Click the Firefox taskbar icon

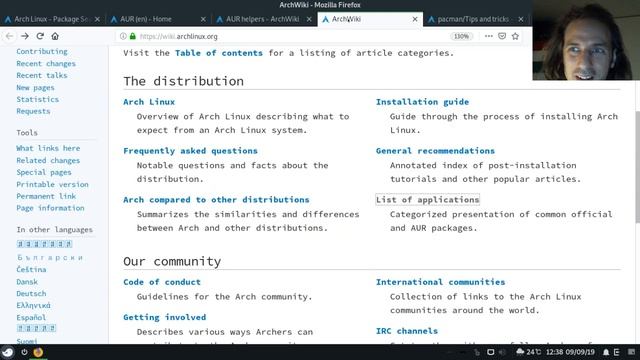pyautogui.click(x=38, y=352)
